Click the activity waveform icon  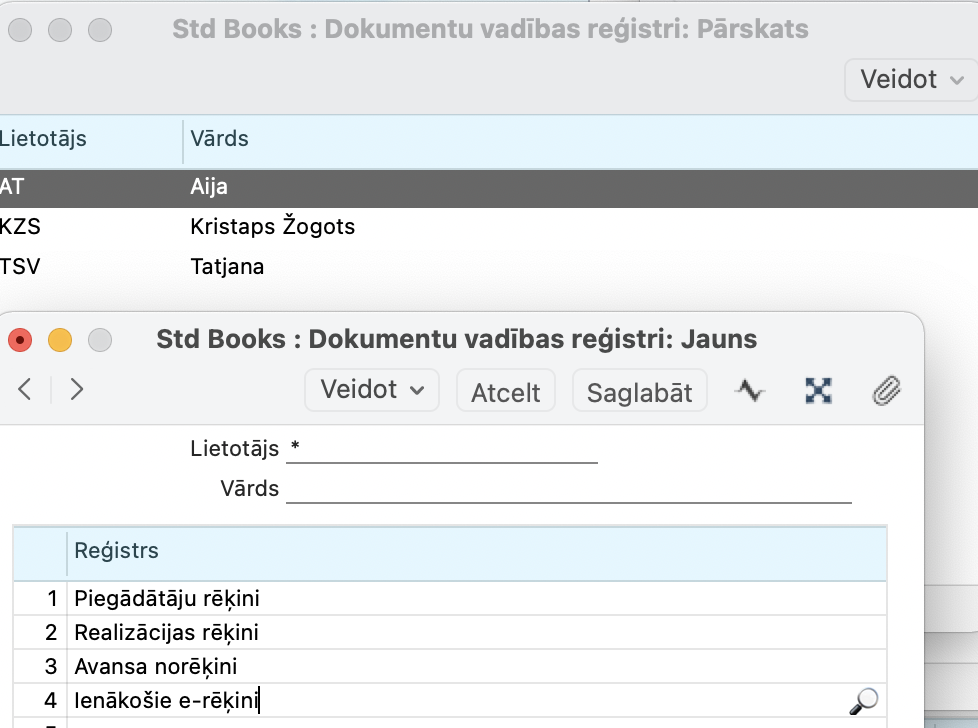pos(749,391)
